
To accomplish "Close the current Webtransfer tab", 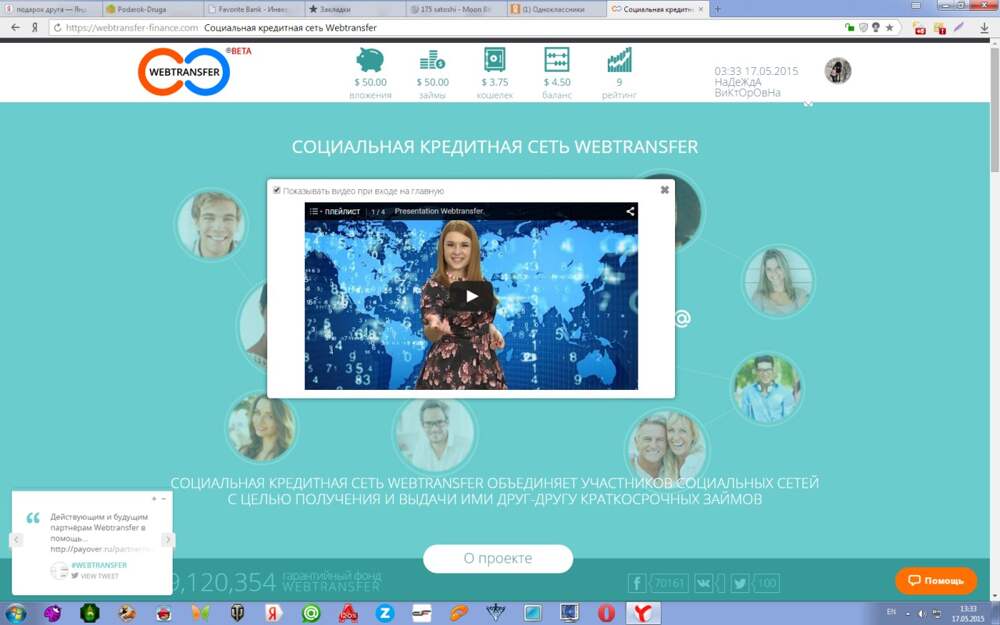I will point(700,9).
